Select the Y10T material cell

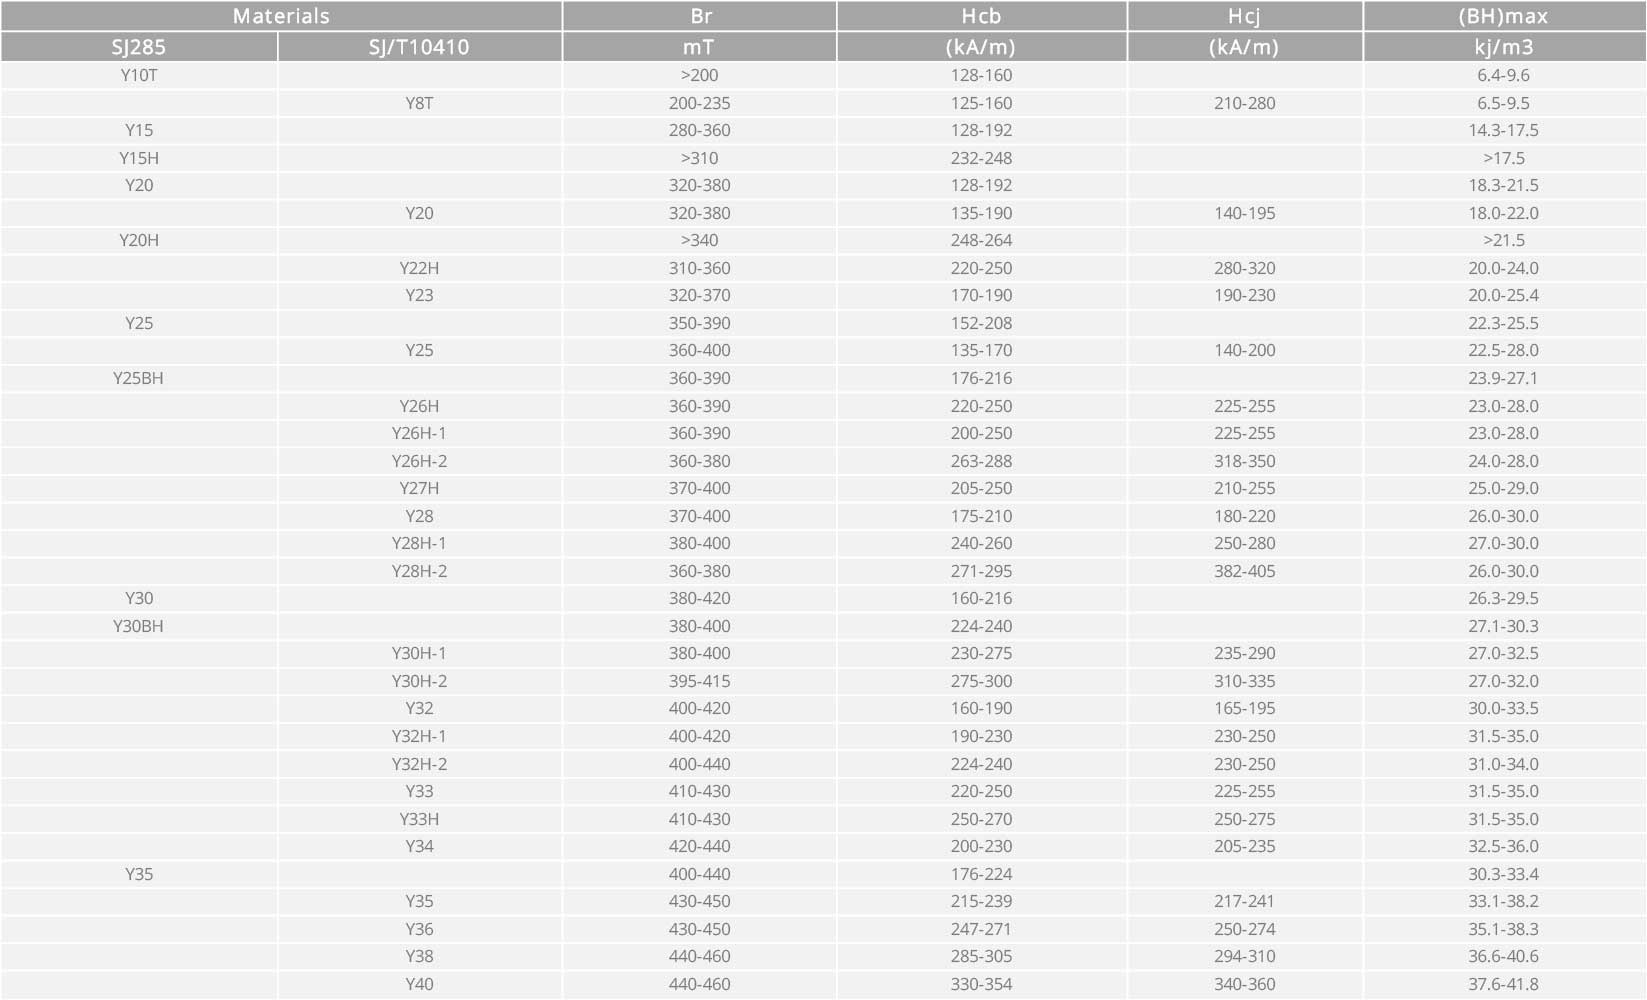click(139, 75)
